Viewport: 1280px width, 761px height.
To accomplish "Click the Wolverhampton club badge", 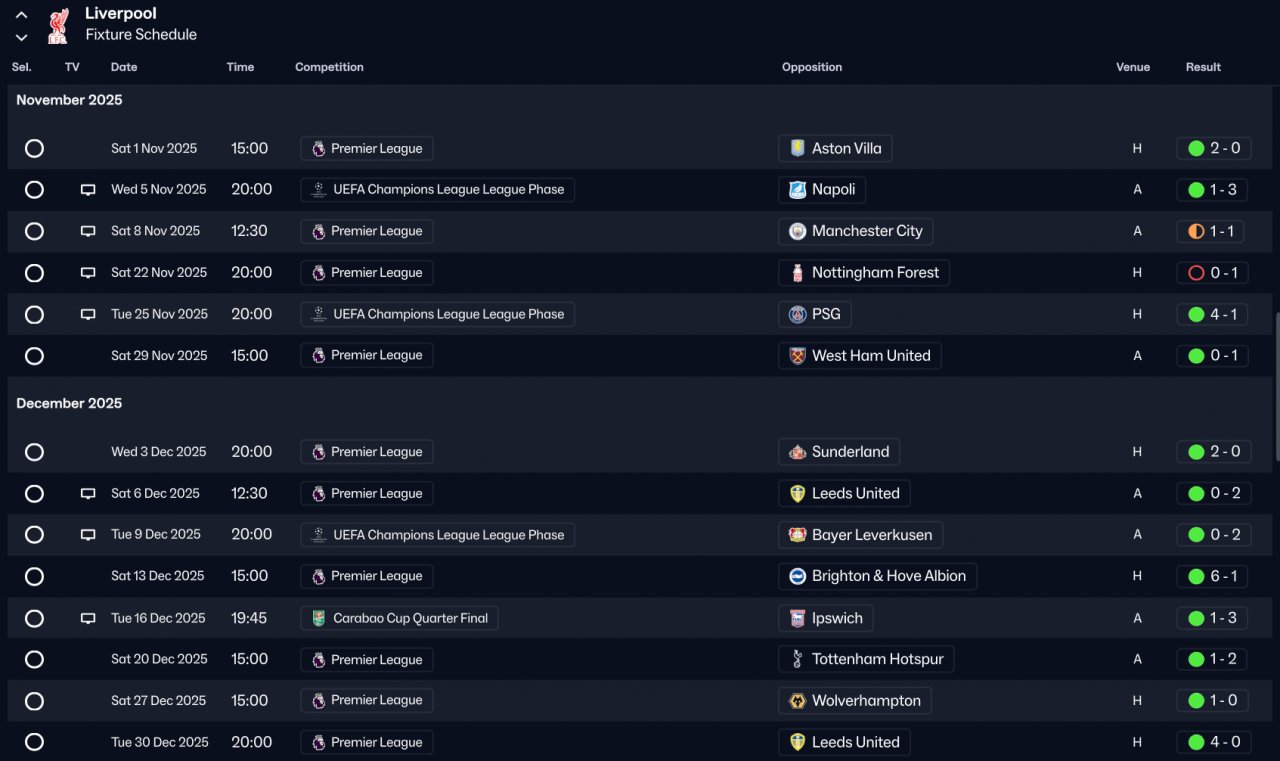I will tap(797, 702).
